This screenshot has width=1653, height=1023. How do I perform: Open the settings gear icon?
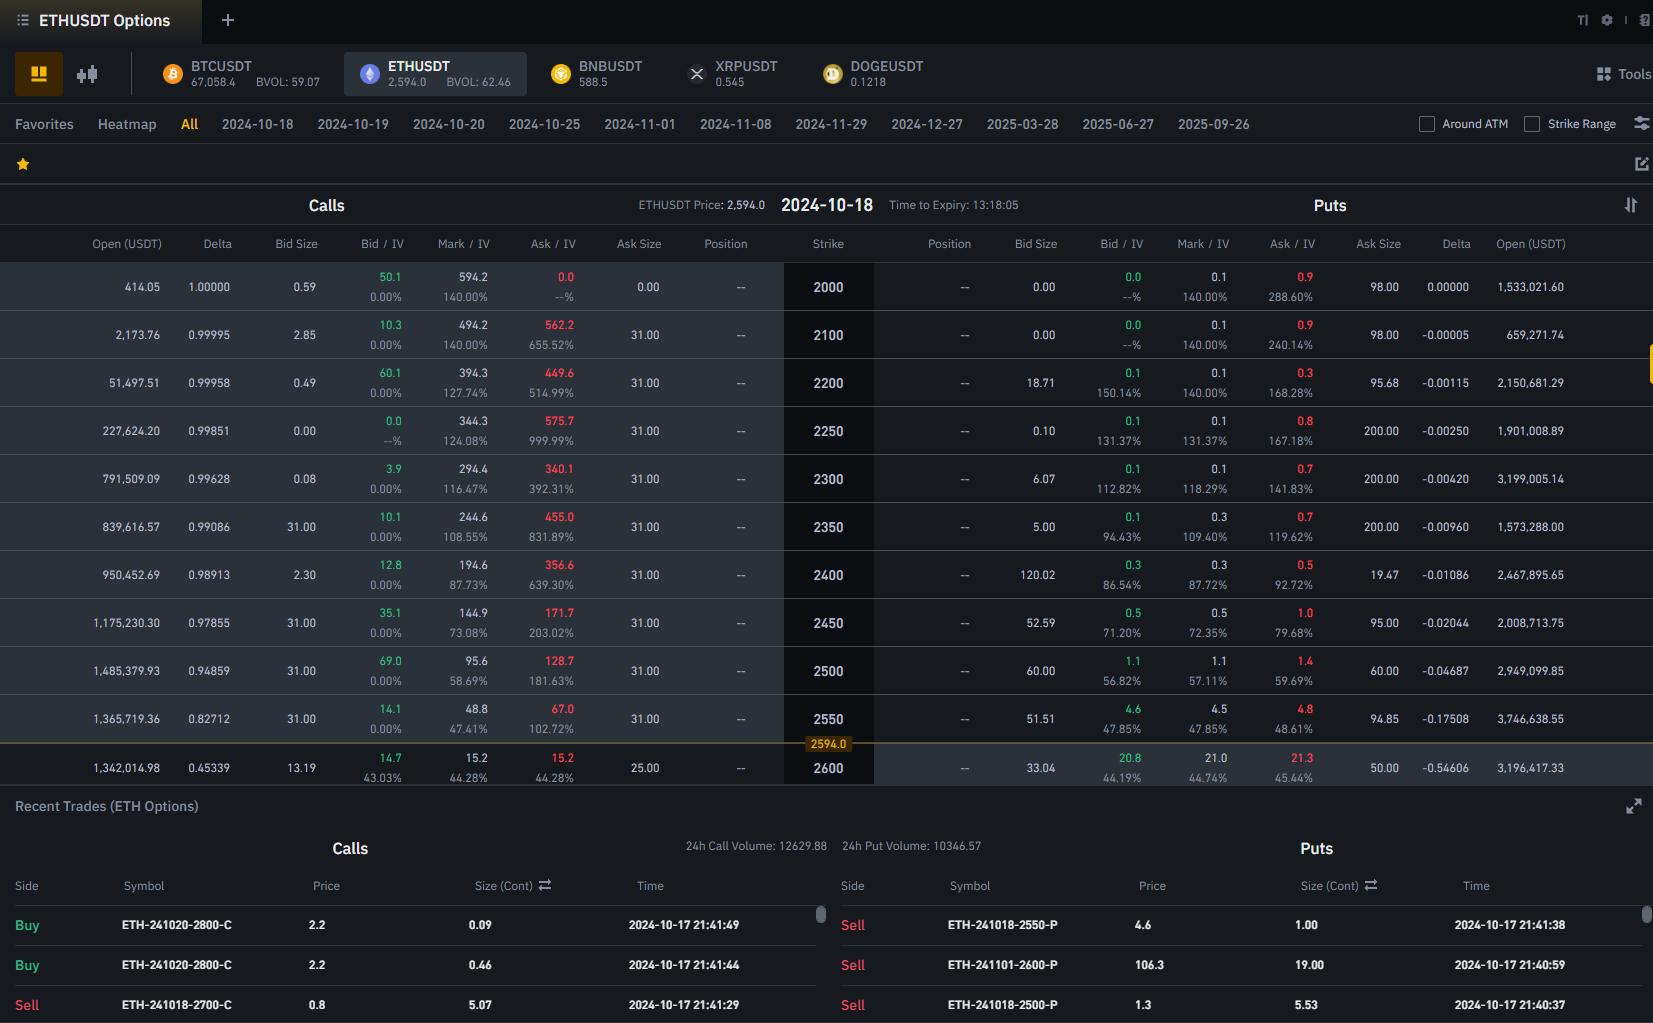[x=1607, y=20]
